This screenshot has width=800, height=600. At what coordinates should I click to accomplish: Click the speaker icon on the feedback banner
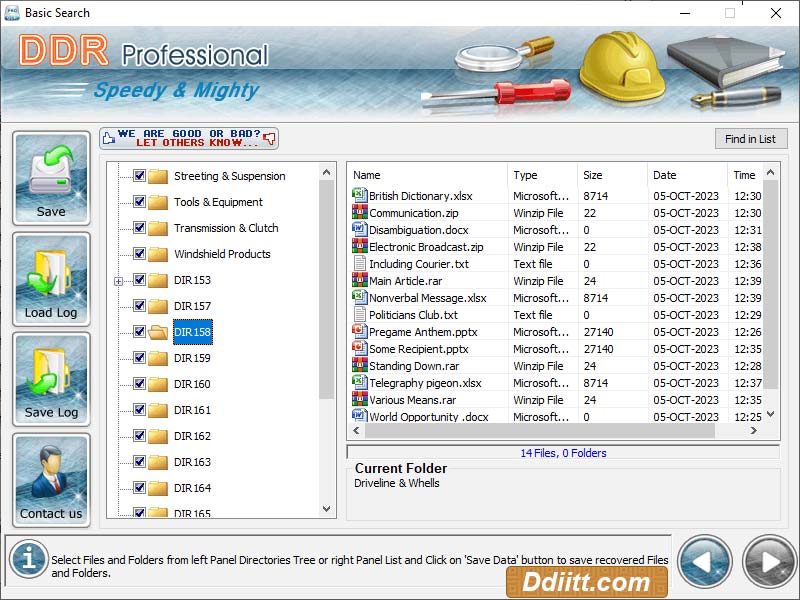(267, 140)
